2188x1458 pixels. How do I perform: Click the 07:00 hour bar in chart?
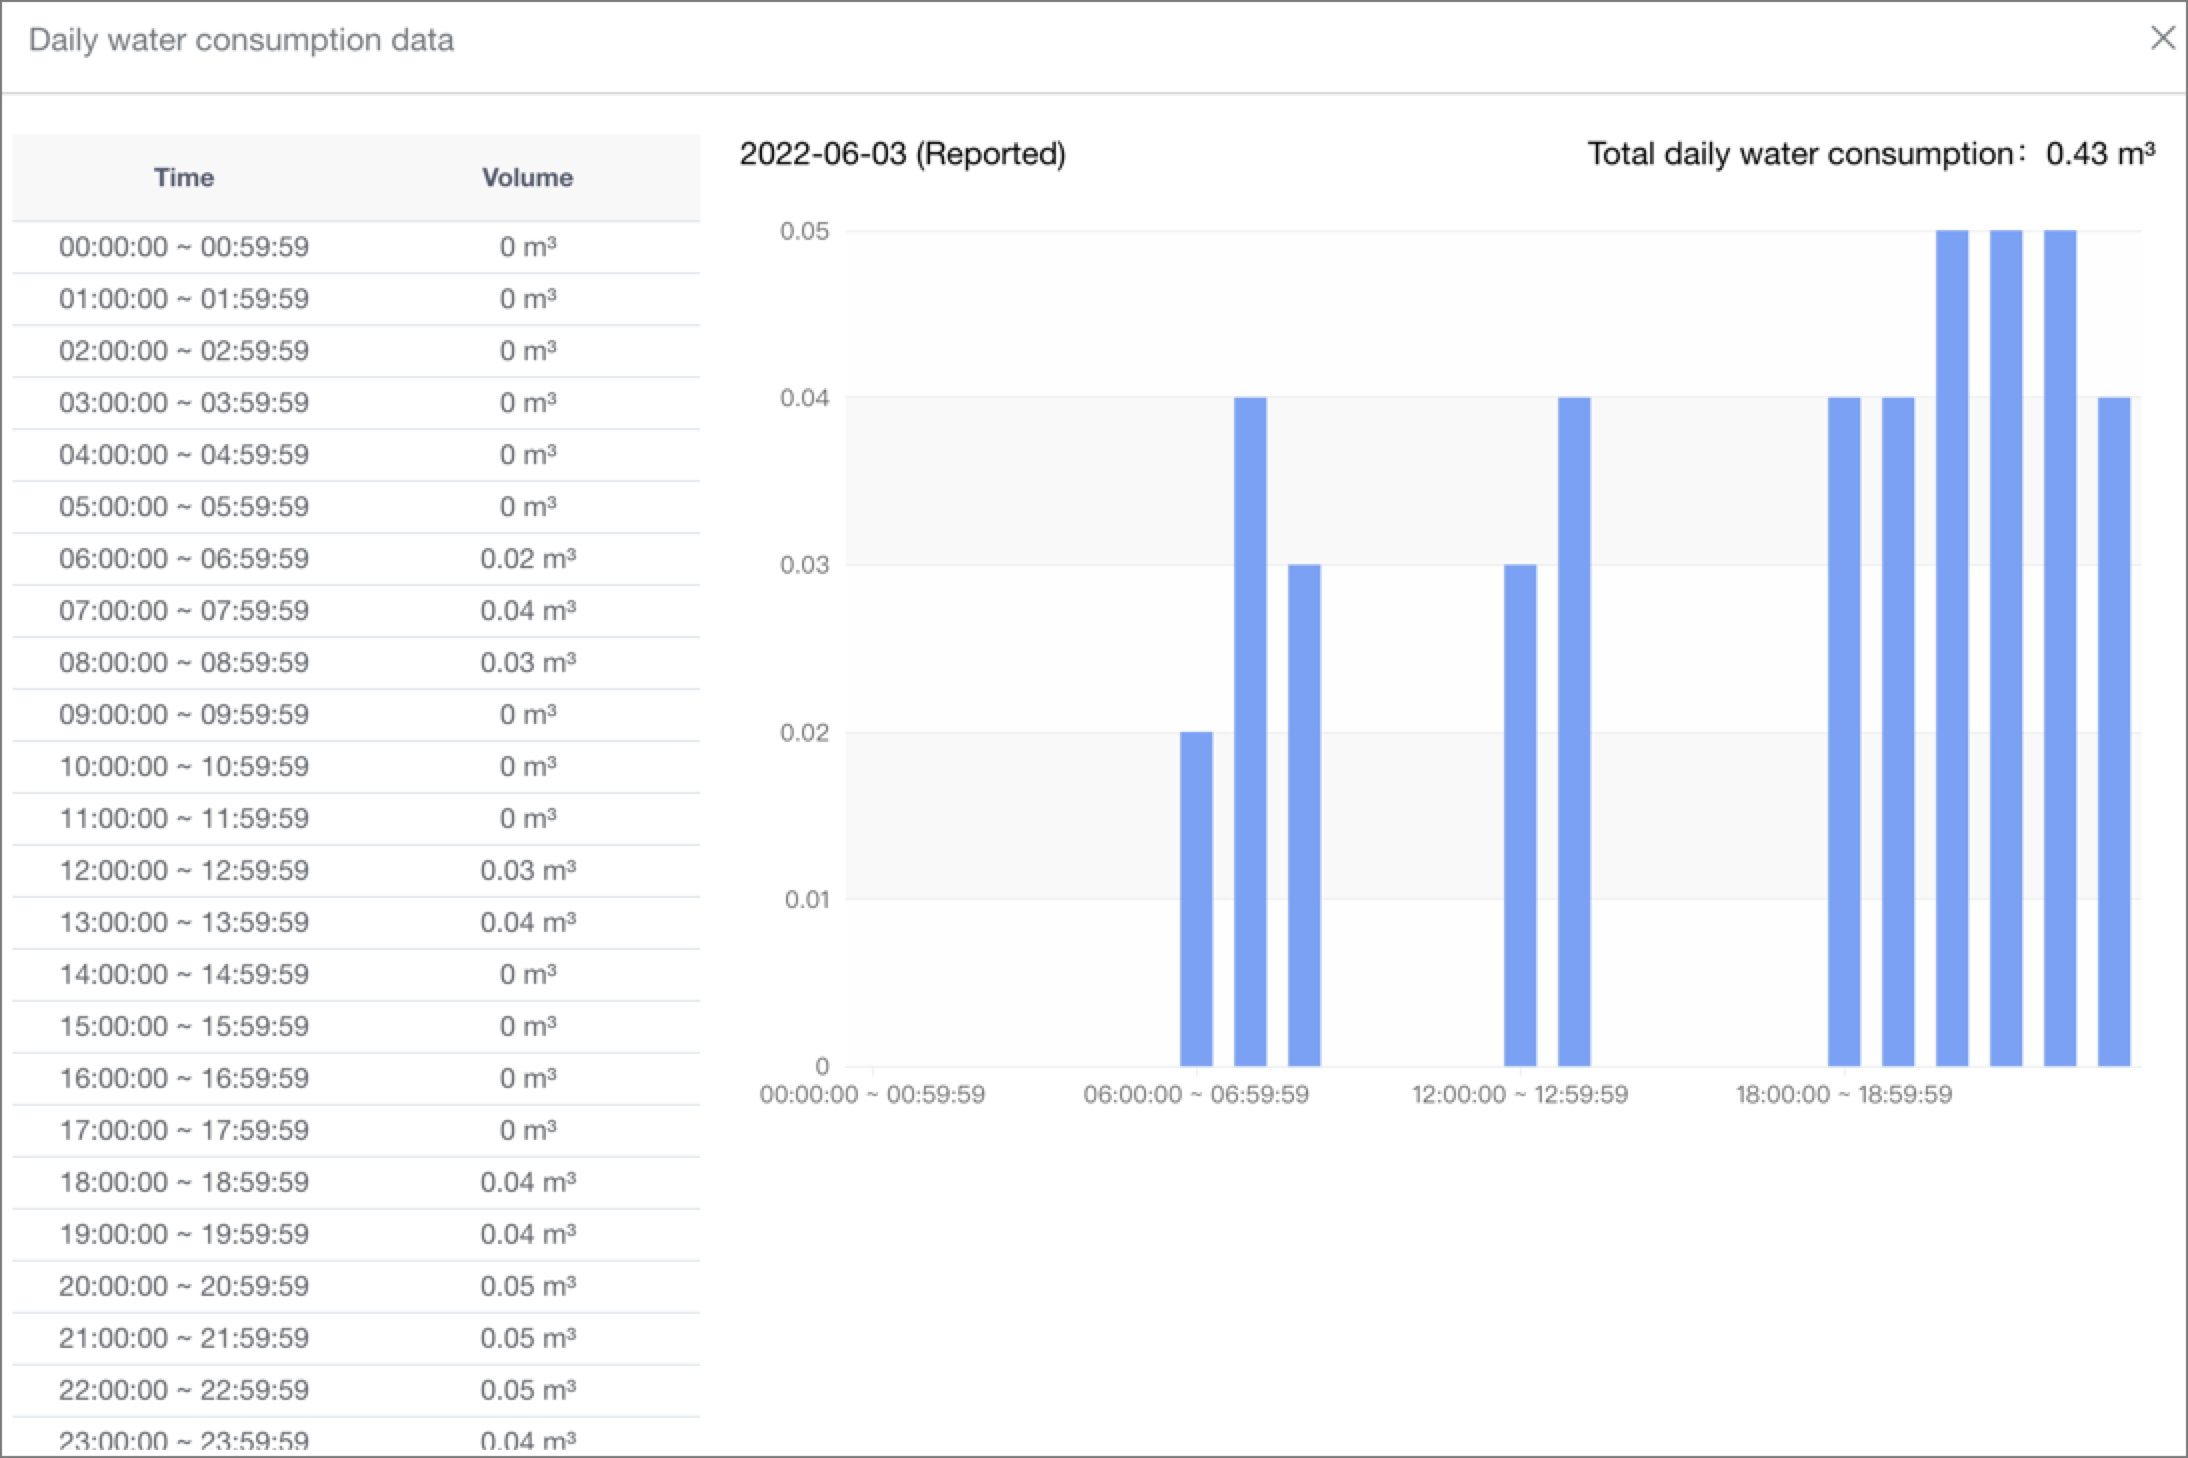[x=1250, y=732]
